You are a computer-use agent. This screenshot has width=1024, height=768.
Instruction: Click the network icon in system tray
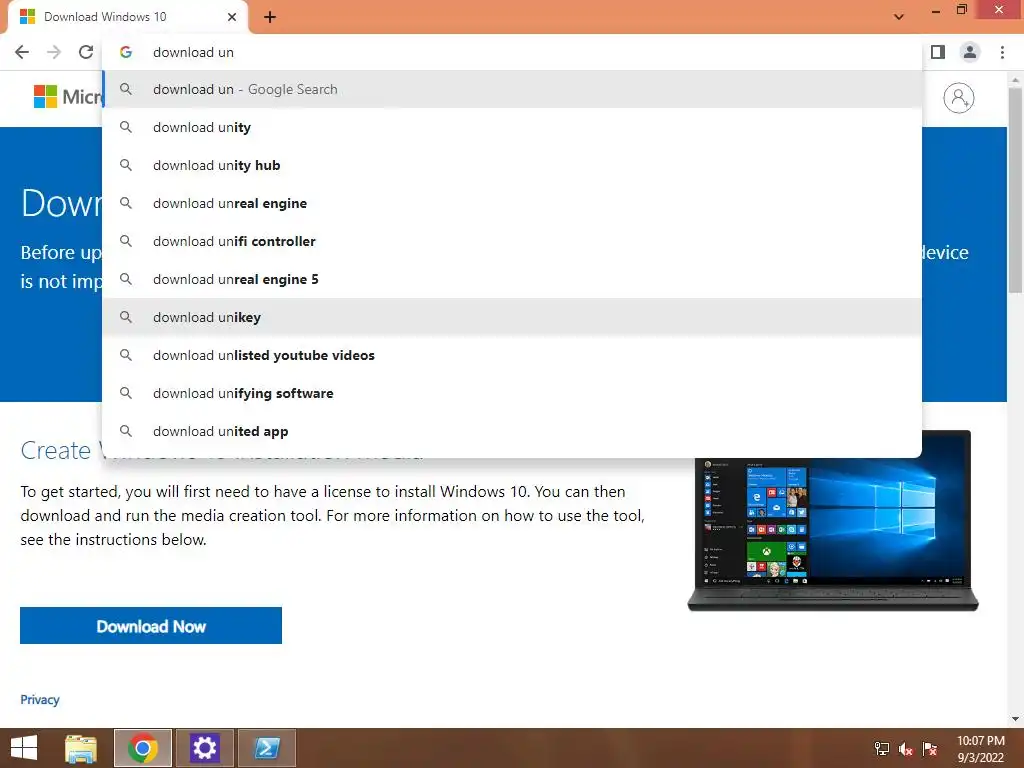coord(882,749)
